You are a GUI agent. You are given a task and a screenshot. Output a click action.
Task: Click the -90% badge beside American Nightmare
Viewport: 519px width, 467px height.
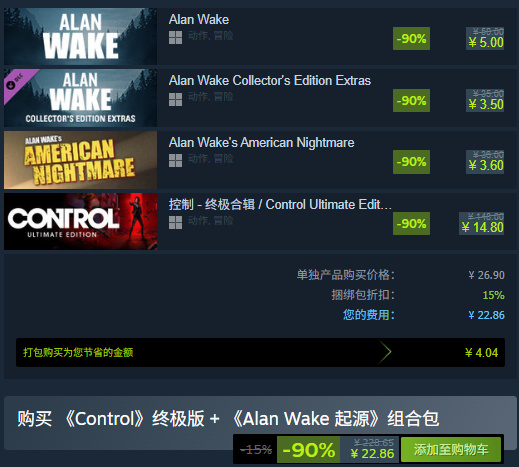(x=411, y=162)
